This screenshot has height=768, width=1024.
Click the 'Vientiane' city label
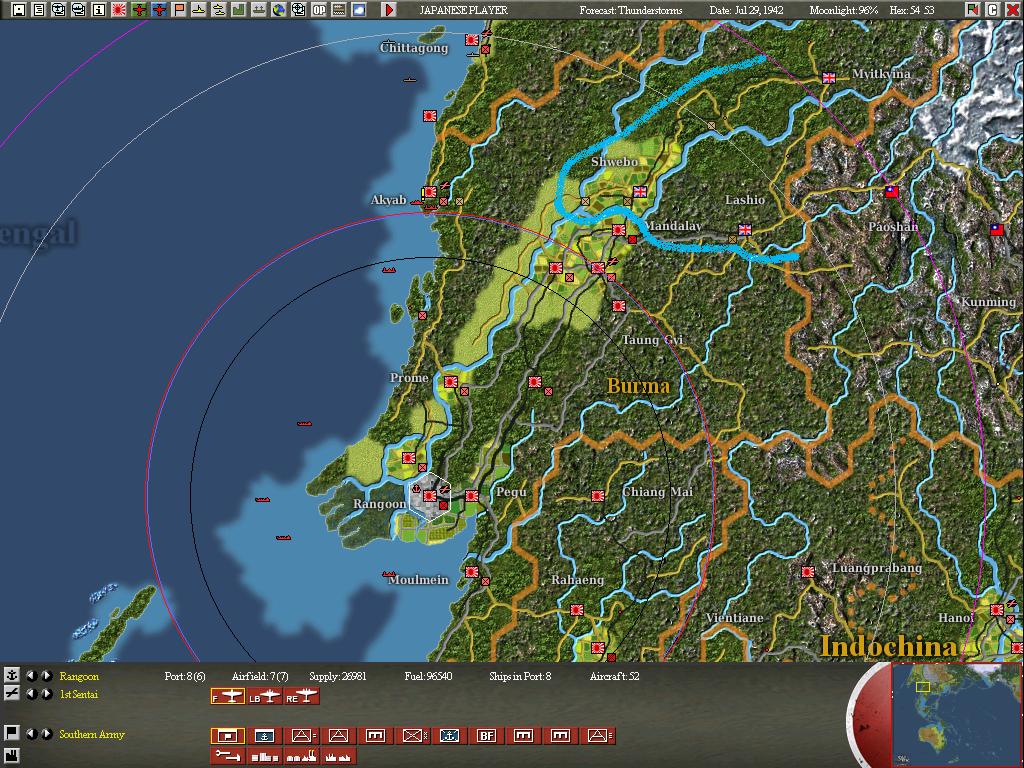735,617
